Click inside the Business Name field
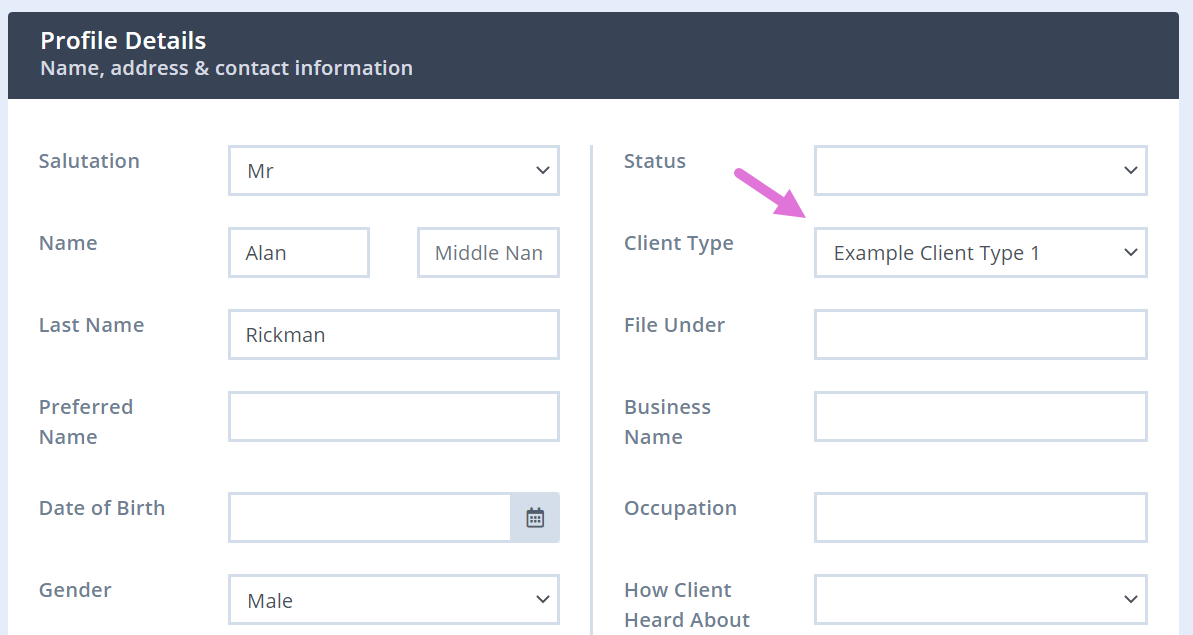Viewport: 1193px width, 635px height. click(x=979, y=416)
